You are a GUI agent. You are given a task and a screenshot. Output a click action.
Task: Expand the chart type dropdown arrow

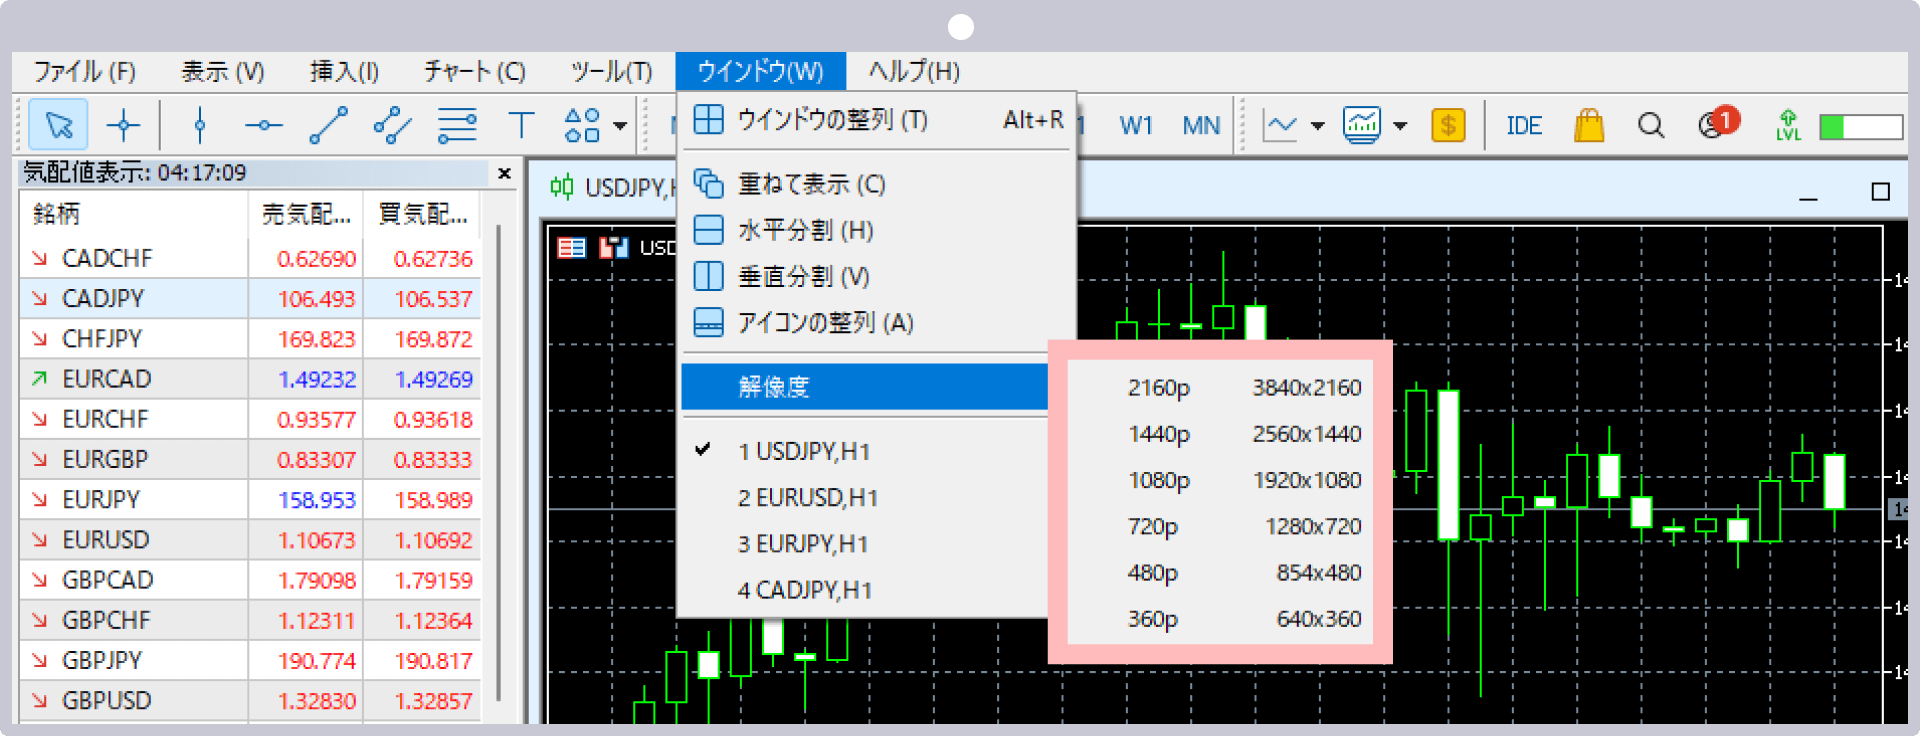pyautogui.click(x=1318, y=126)
